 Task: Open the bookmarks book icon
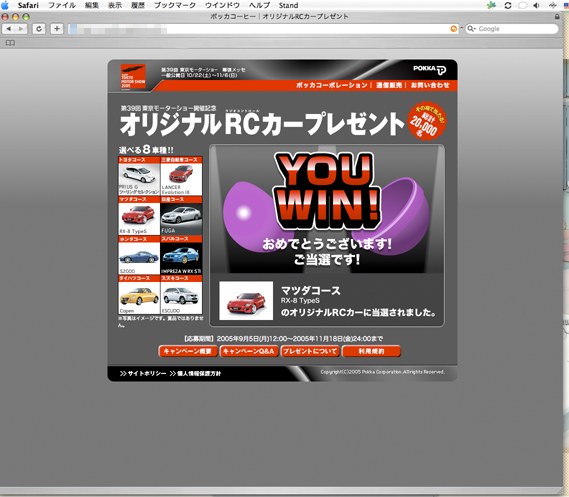[11, 43]
